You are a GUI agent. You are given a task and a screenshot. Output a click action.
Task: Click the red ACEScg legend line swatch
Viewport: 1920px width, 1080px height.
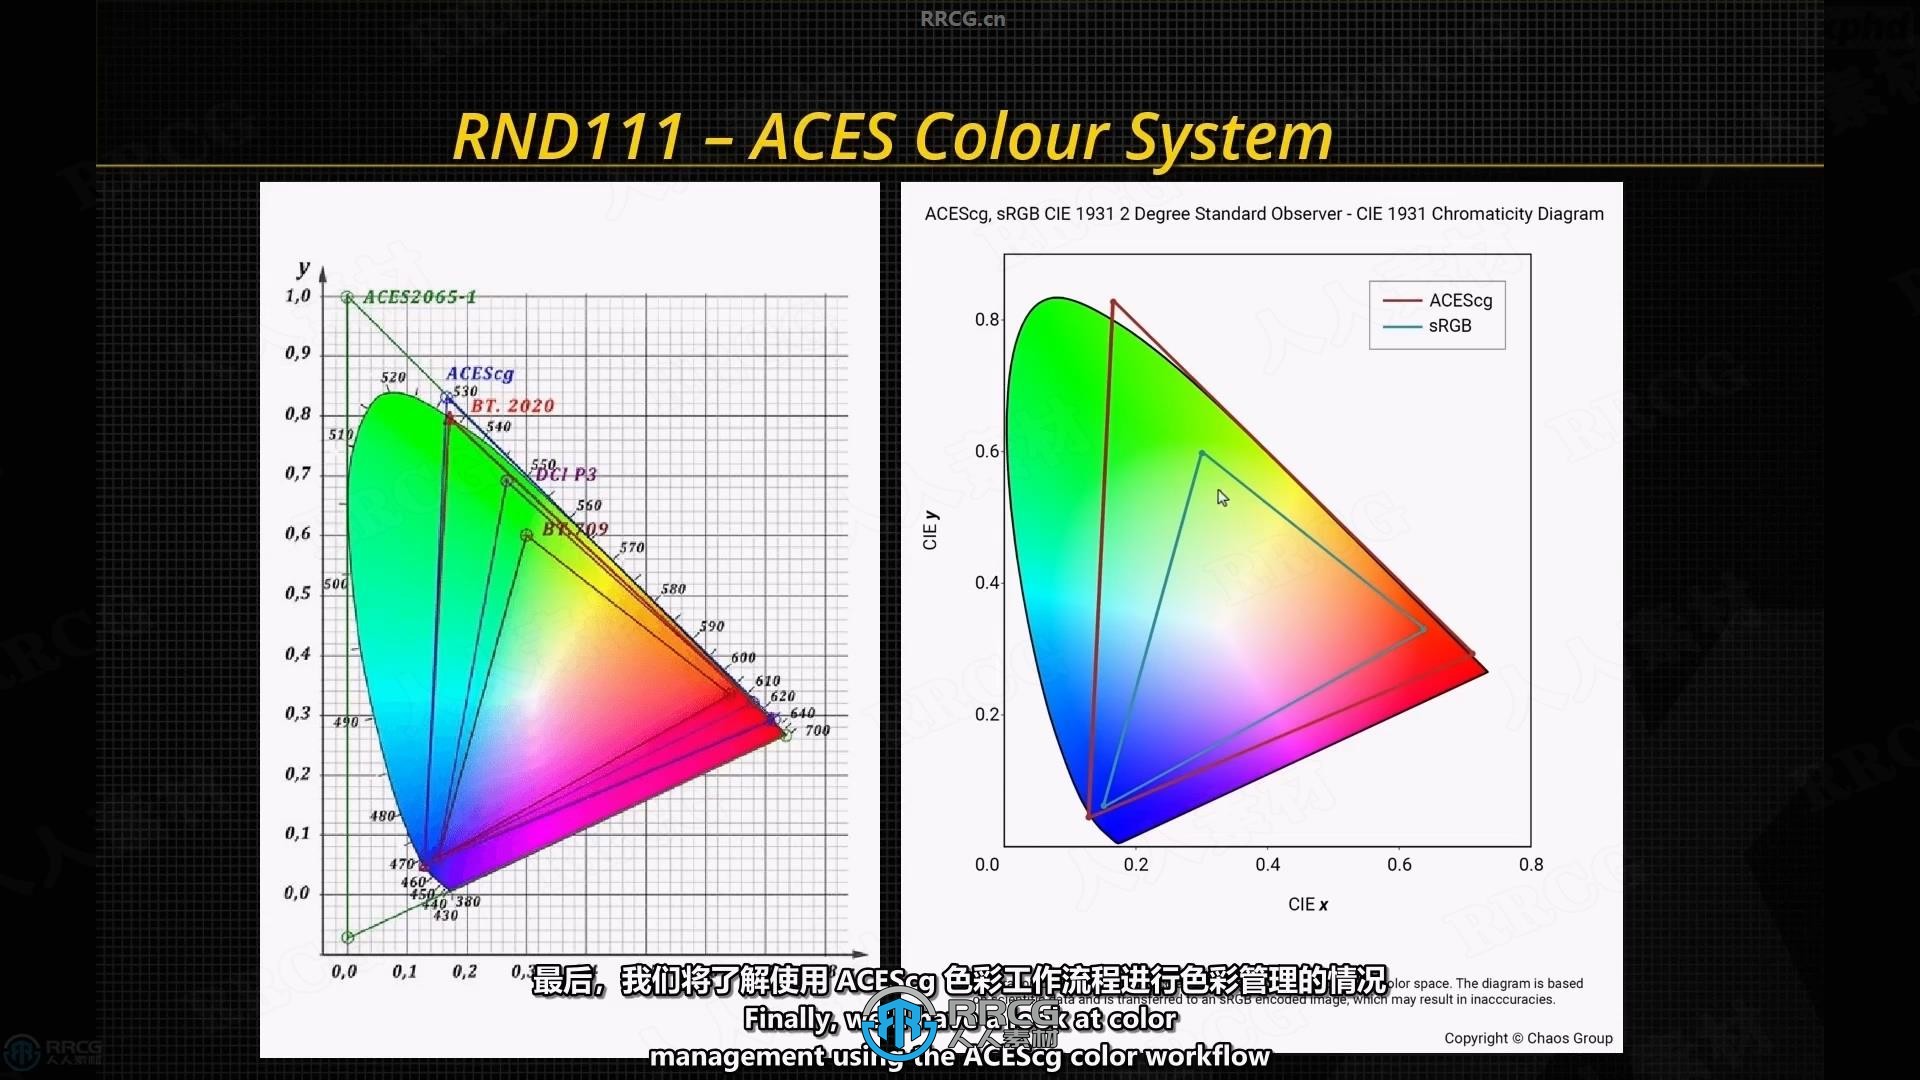(1402, 300)
